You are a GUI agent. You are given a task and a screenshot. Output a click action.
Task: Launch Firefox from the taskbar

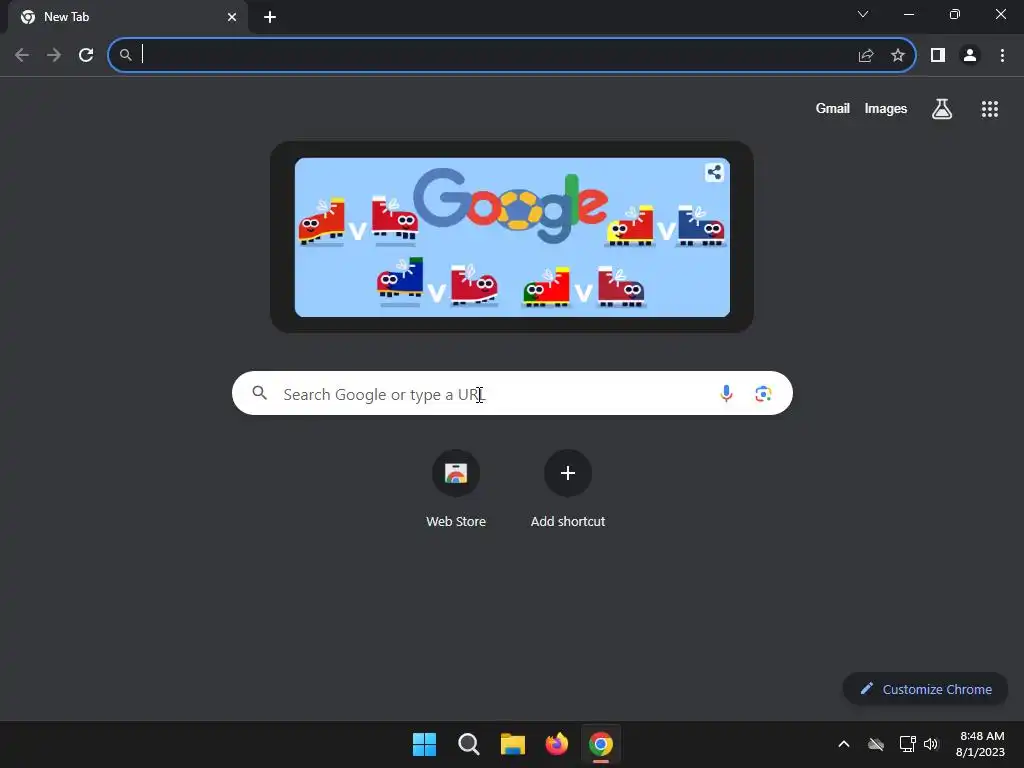pos(556,744)
